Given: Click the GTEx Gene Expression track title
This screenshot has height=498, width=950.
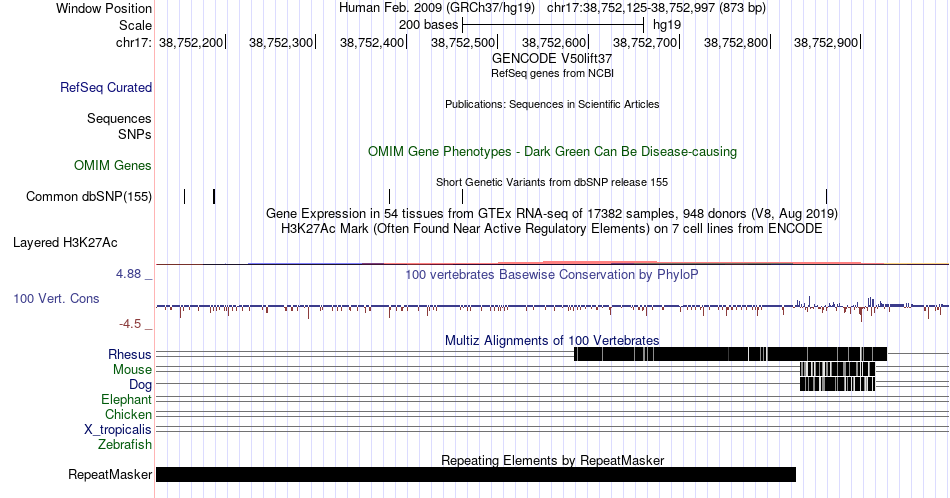Looking at the screenshot, I should pos(552,213).
